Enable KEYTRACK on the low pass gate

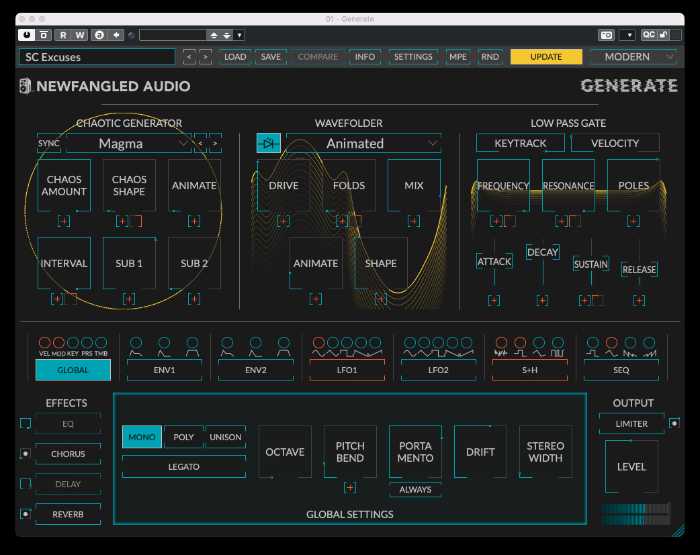(520, 143)
